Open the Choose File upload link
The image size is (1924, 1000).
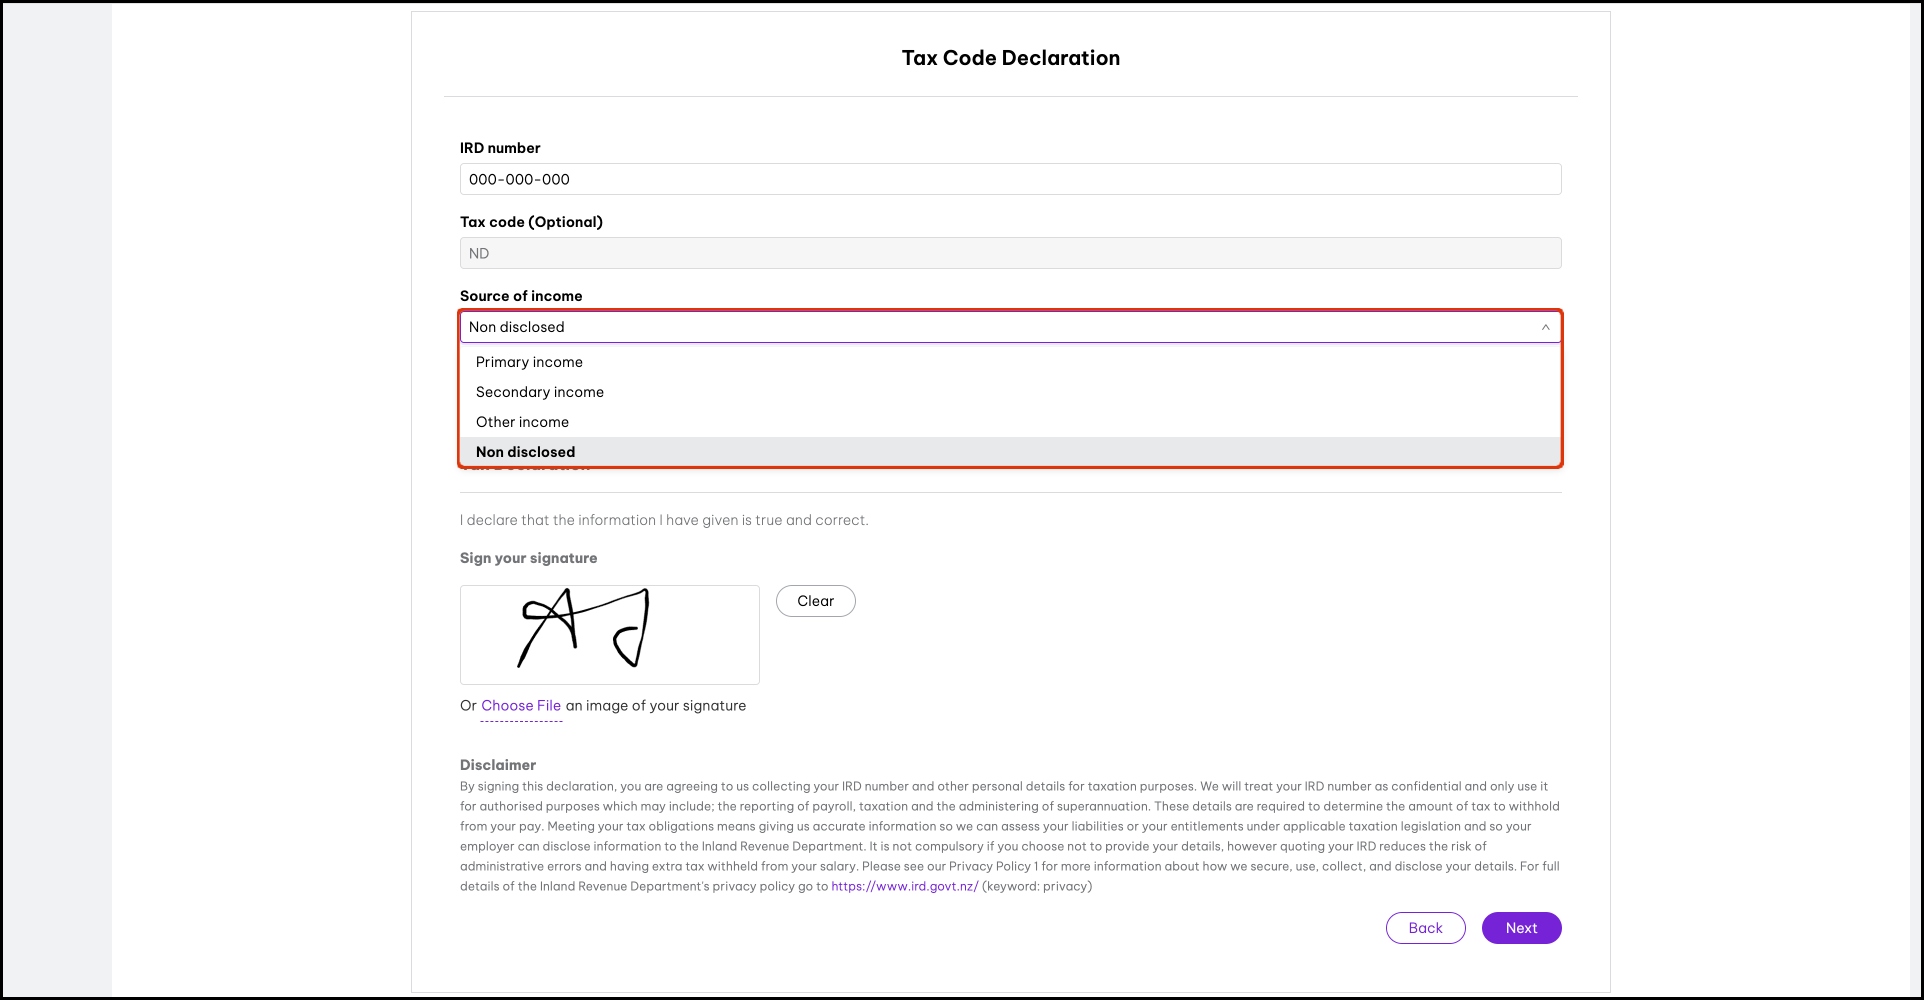(x=521, y=706)
